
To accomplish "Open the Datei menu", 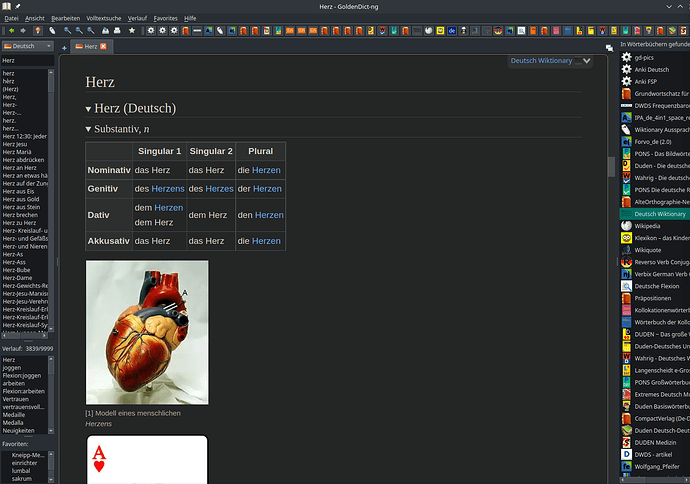I will (x=11, y=18).
